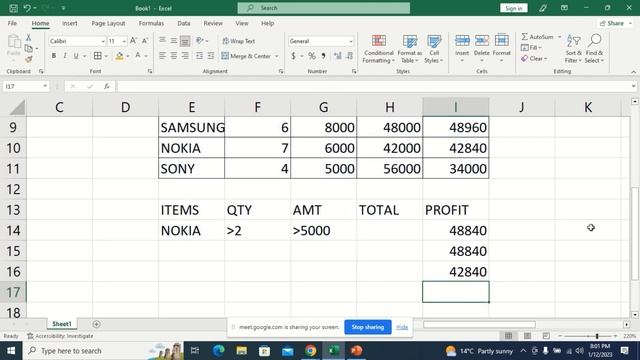This screenshot has width=640, height=360.
Task: Click Insert Function fx icon
Action: [107, 86]
